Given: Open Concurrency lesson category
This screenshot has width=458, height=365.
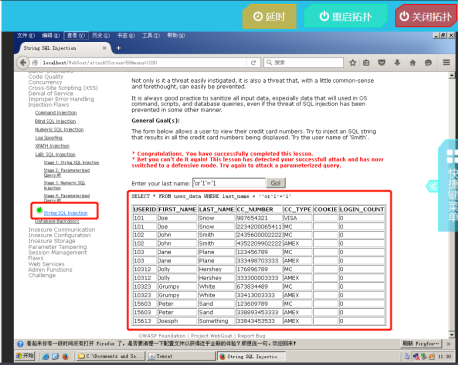Looking at the screenshot, I should click(45, 82).
